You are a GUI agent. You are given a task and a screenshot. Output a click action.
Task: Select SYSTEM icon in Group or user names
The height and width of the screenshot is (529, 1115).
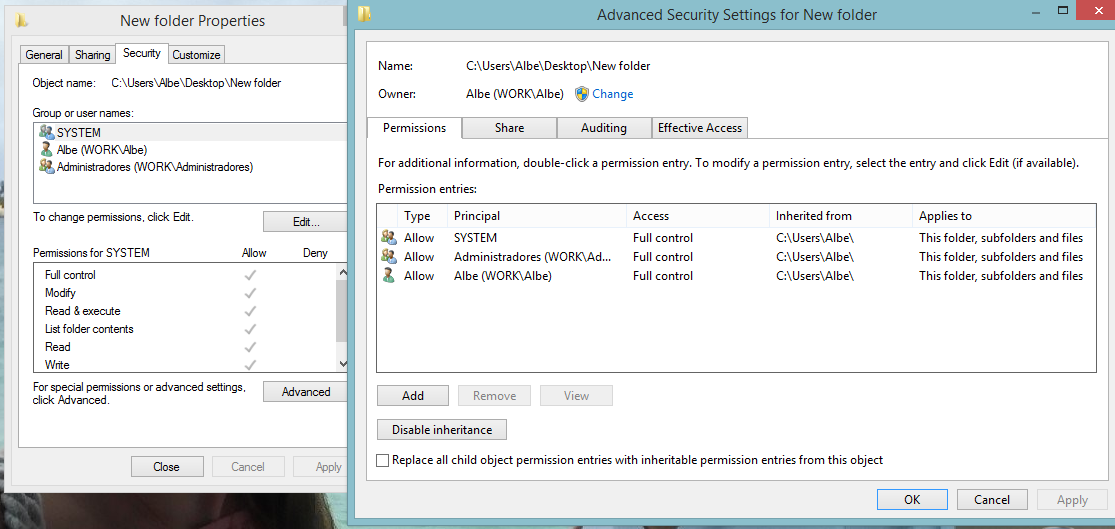pos(47,132)
